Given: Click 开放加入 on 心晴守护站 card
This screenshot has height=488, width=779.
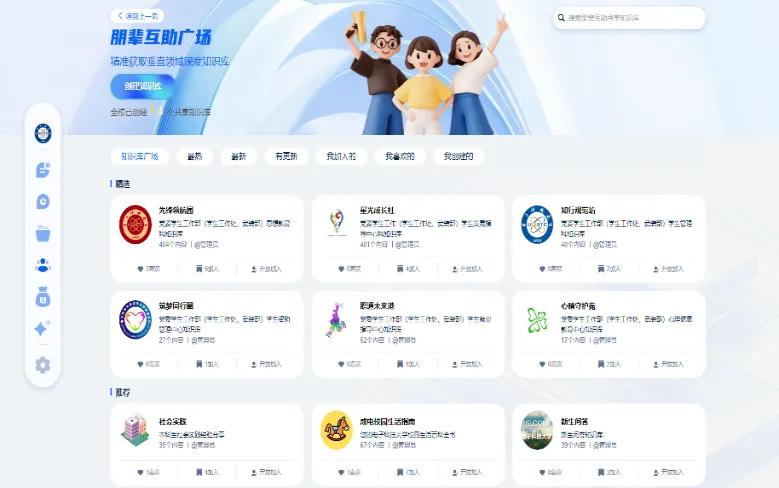Looking at the screenshot, I should [670, 364].
